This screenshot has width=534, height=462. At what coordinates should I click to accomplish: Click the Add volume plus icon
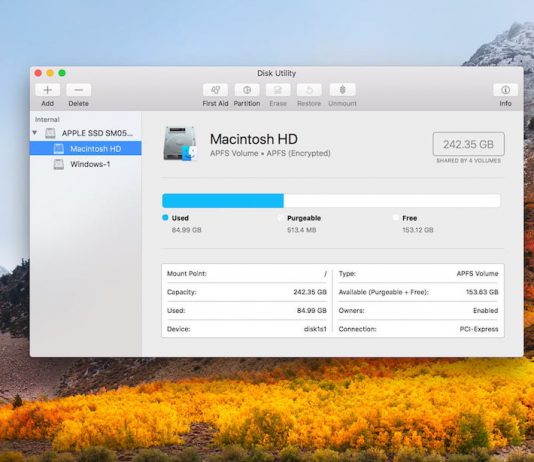(x=47, y=90)
